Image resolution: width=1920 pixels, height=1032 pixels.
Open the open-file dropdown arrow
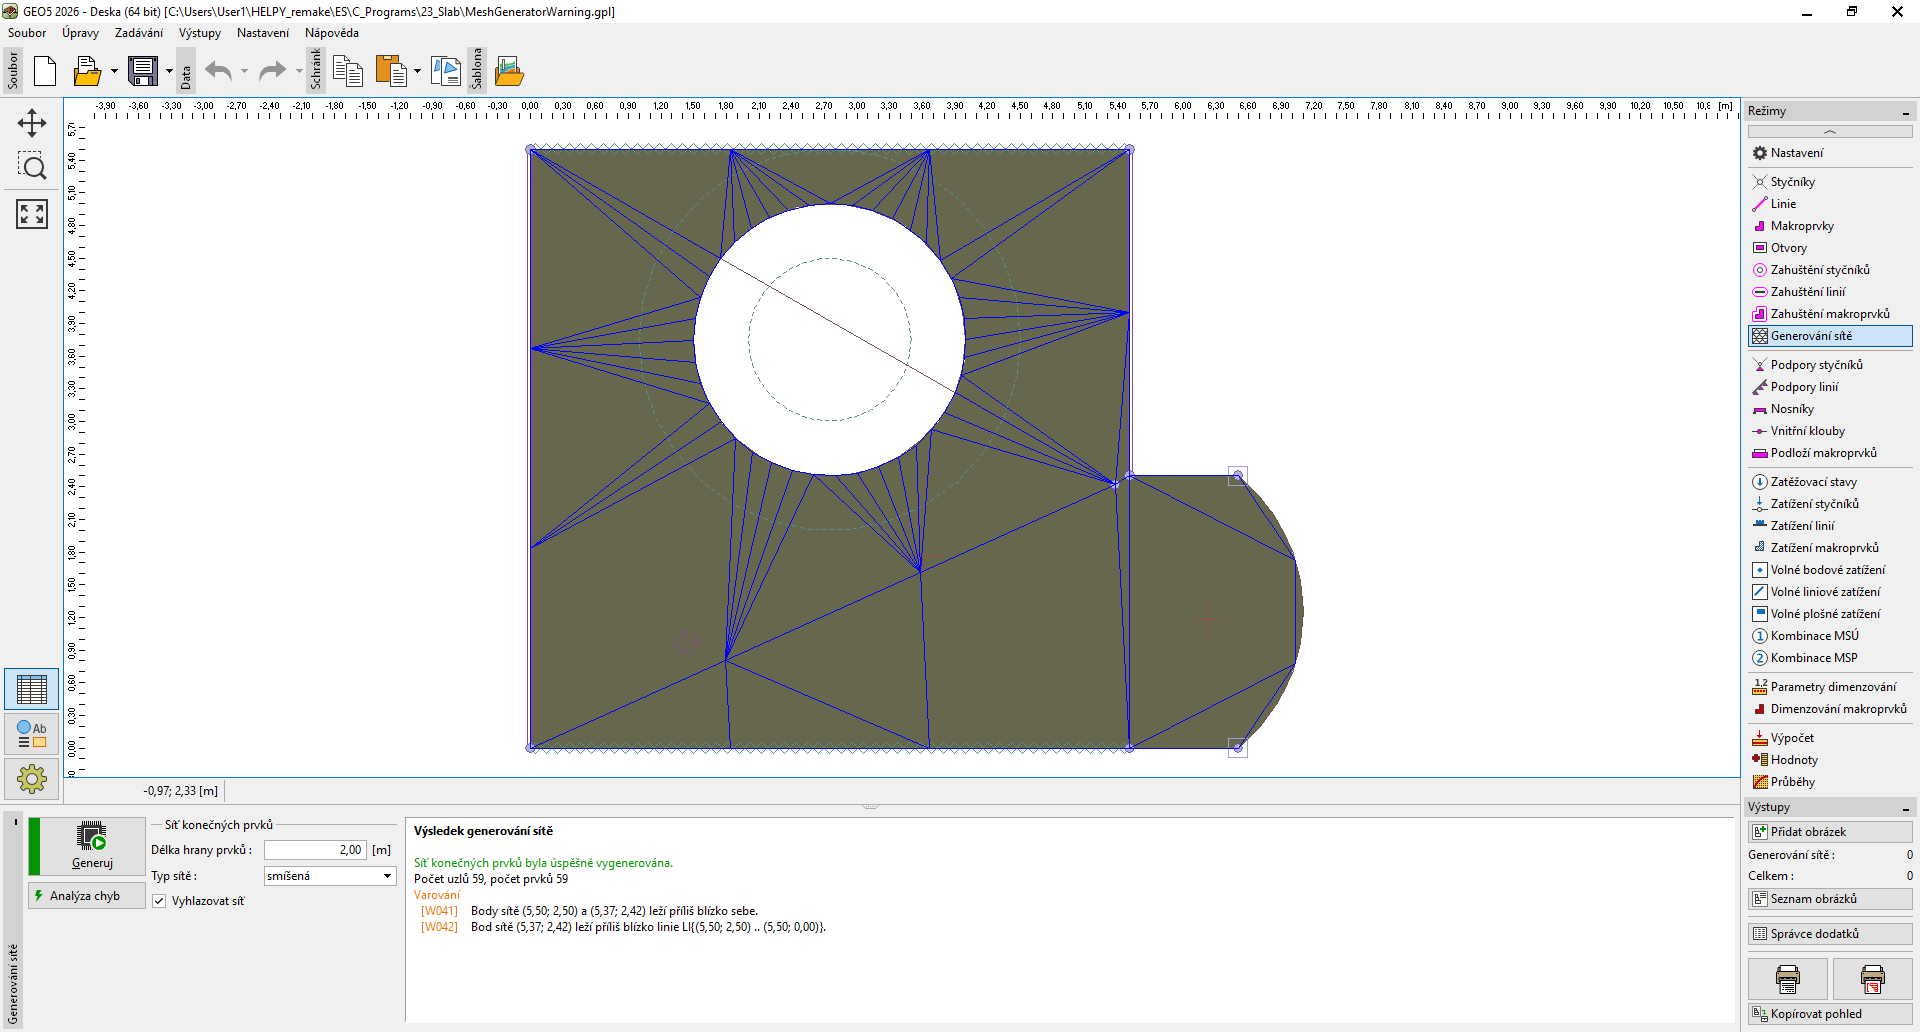114,71
